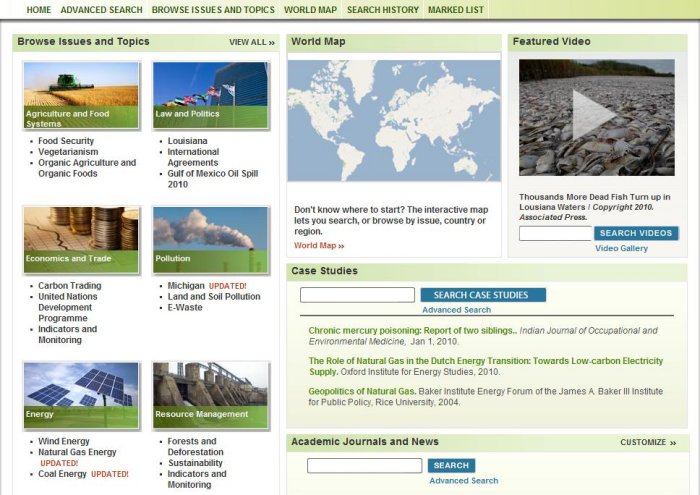The height and width of the screenshot is (495, 700).
Task: Open Natural Gas Energy topic
Action: pyautogui.click(x=77, y=452)
